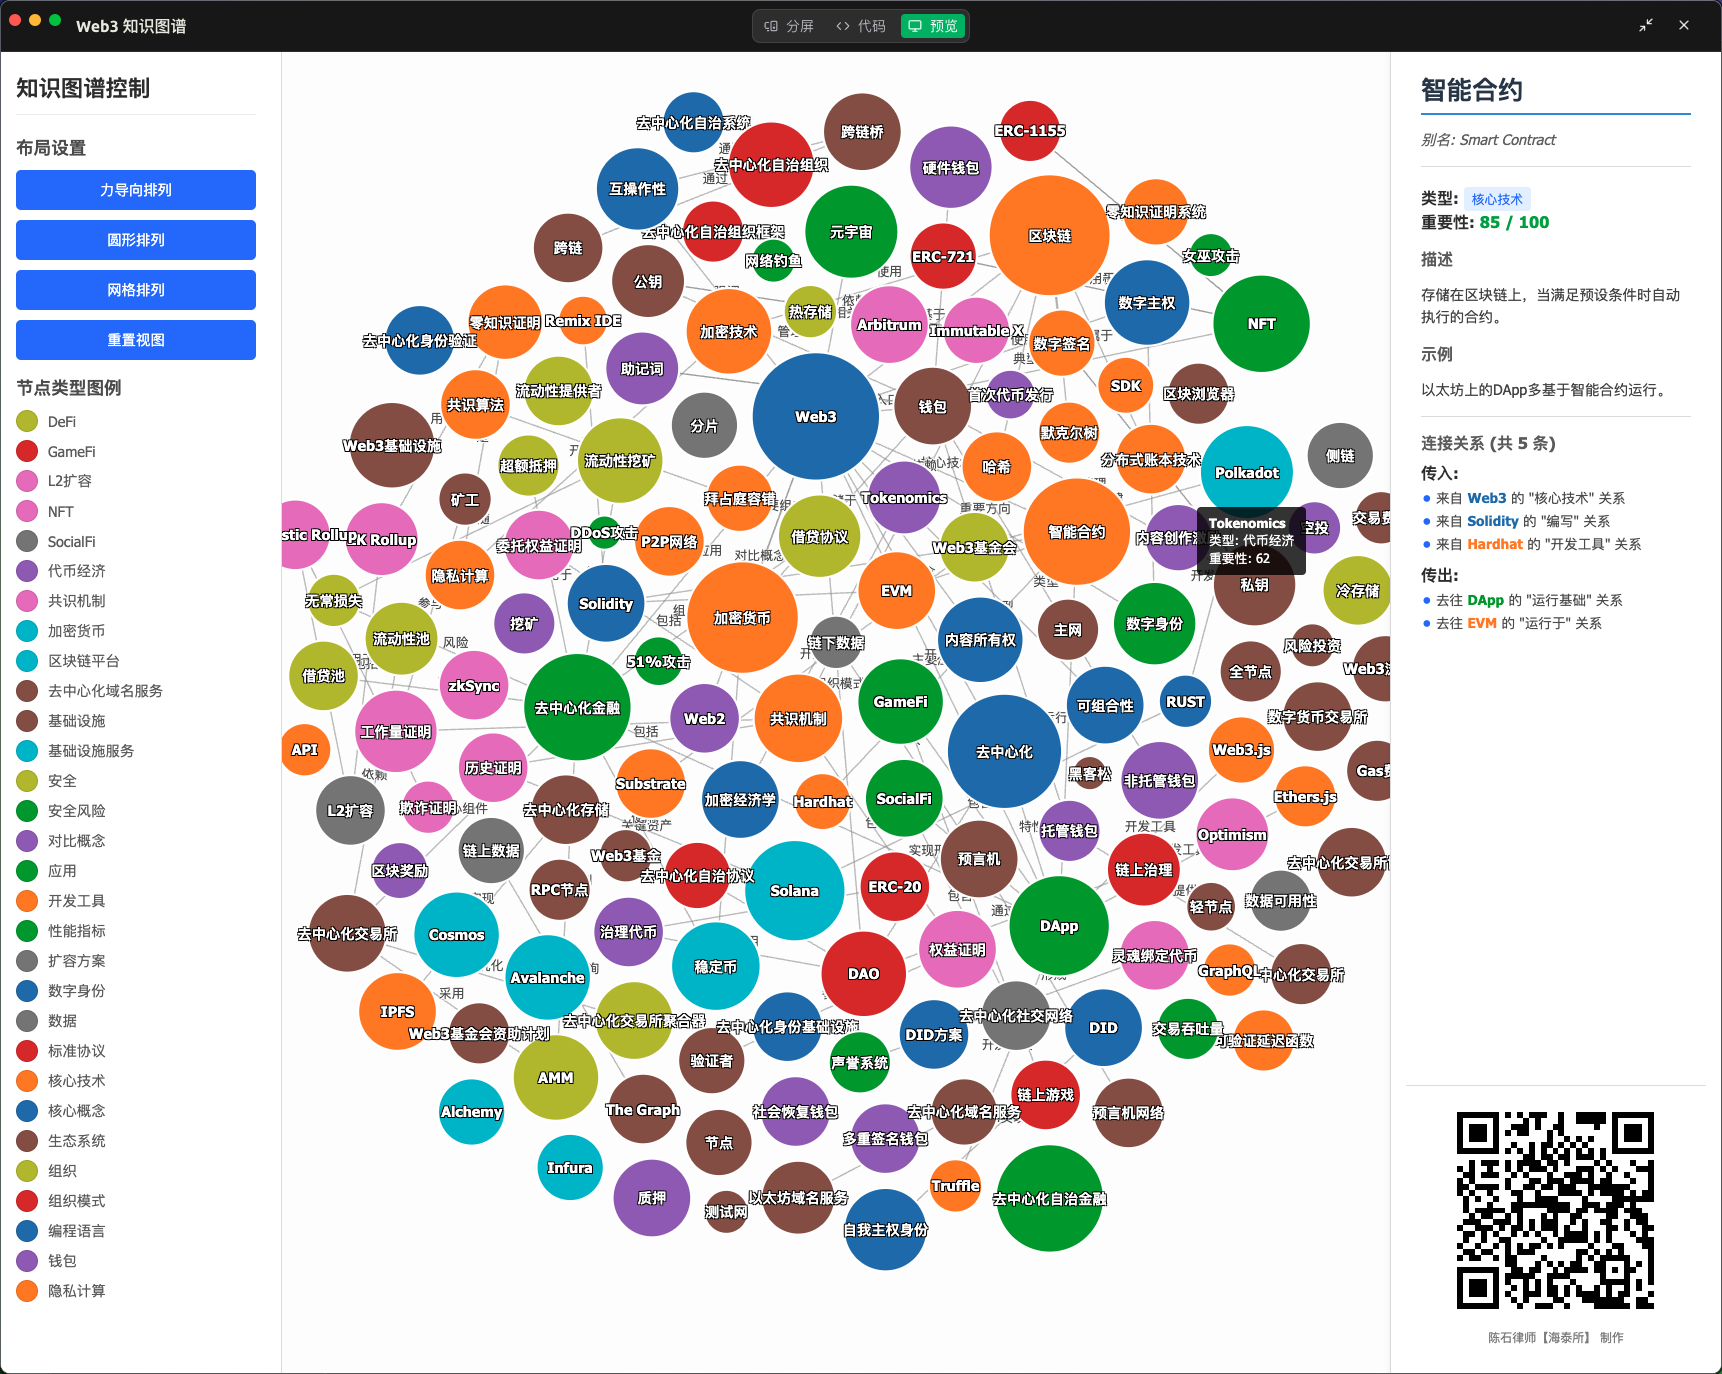
Task: Select the ERC-1155 graph node
Action: [1030, 131]
